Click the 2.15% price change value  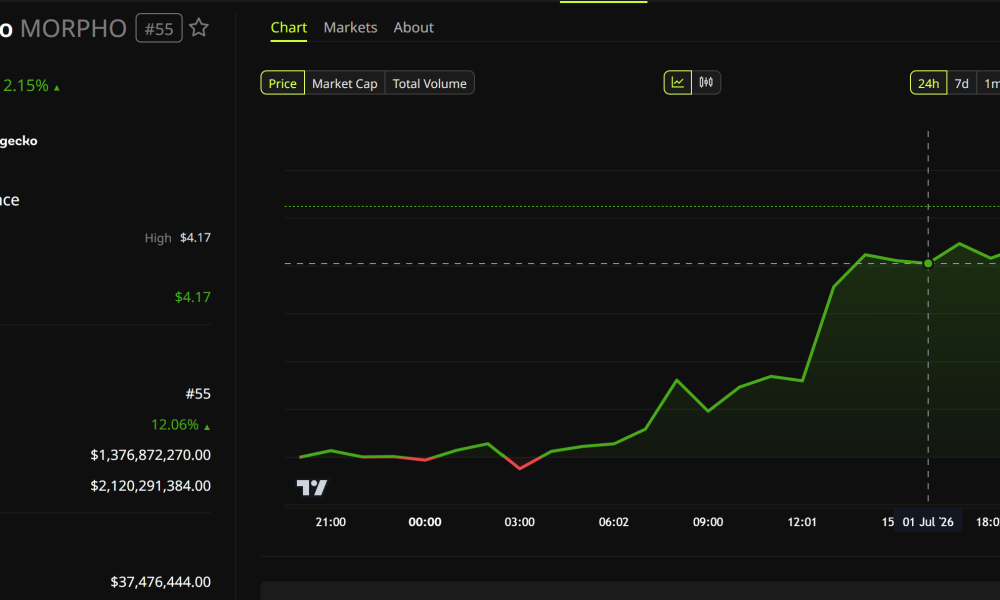[x=31, y=85]
